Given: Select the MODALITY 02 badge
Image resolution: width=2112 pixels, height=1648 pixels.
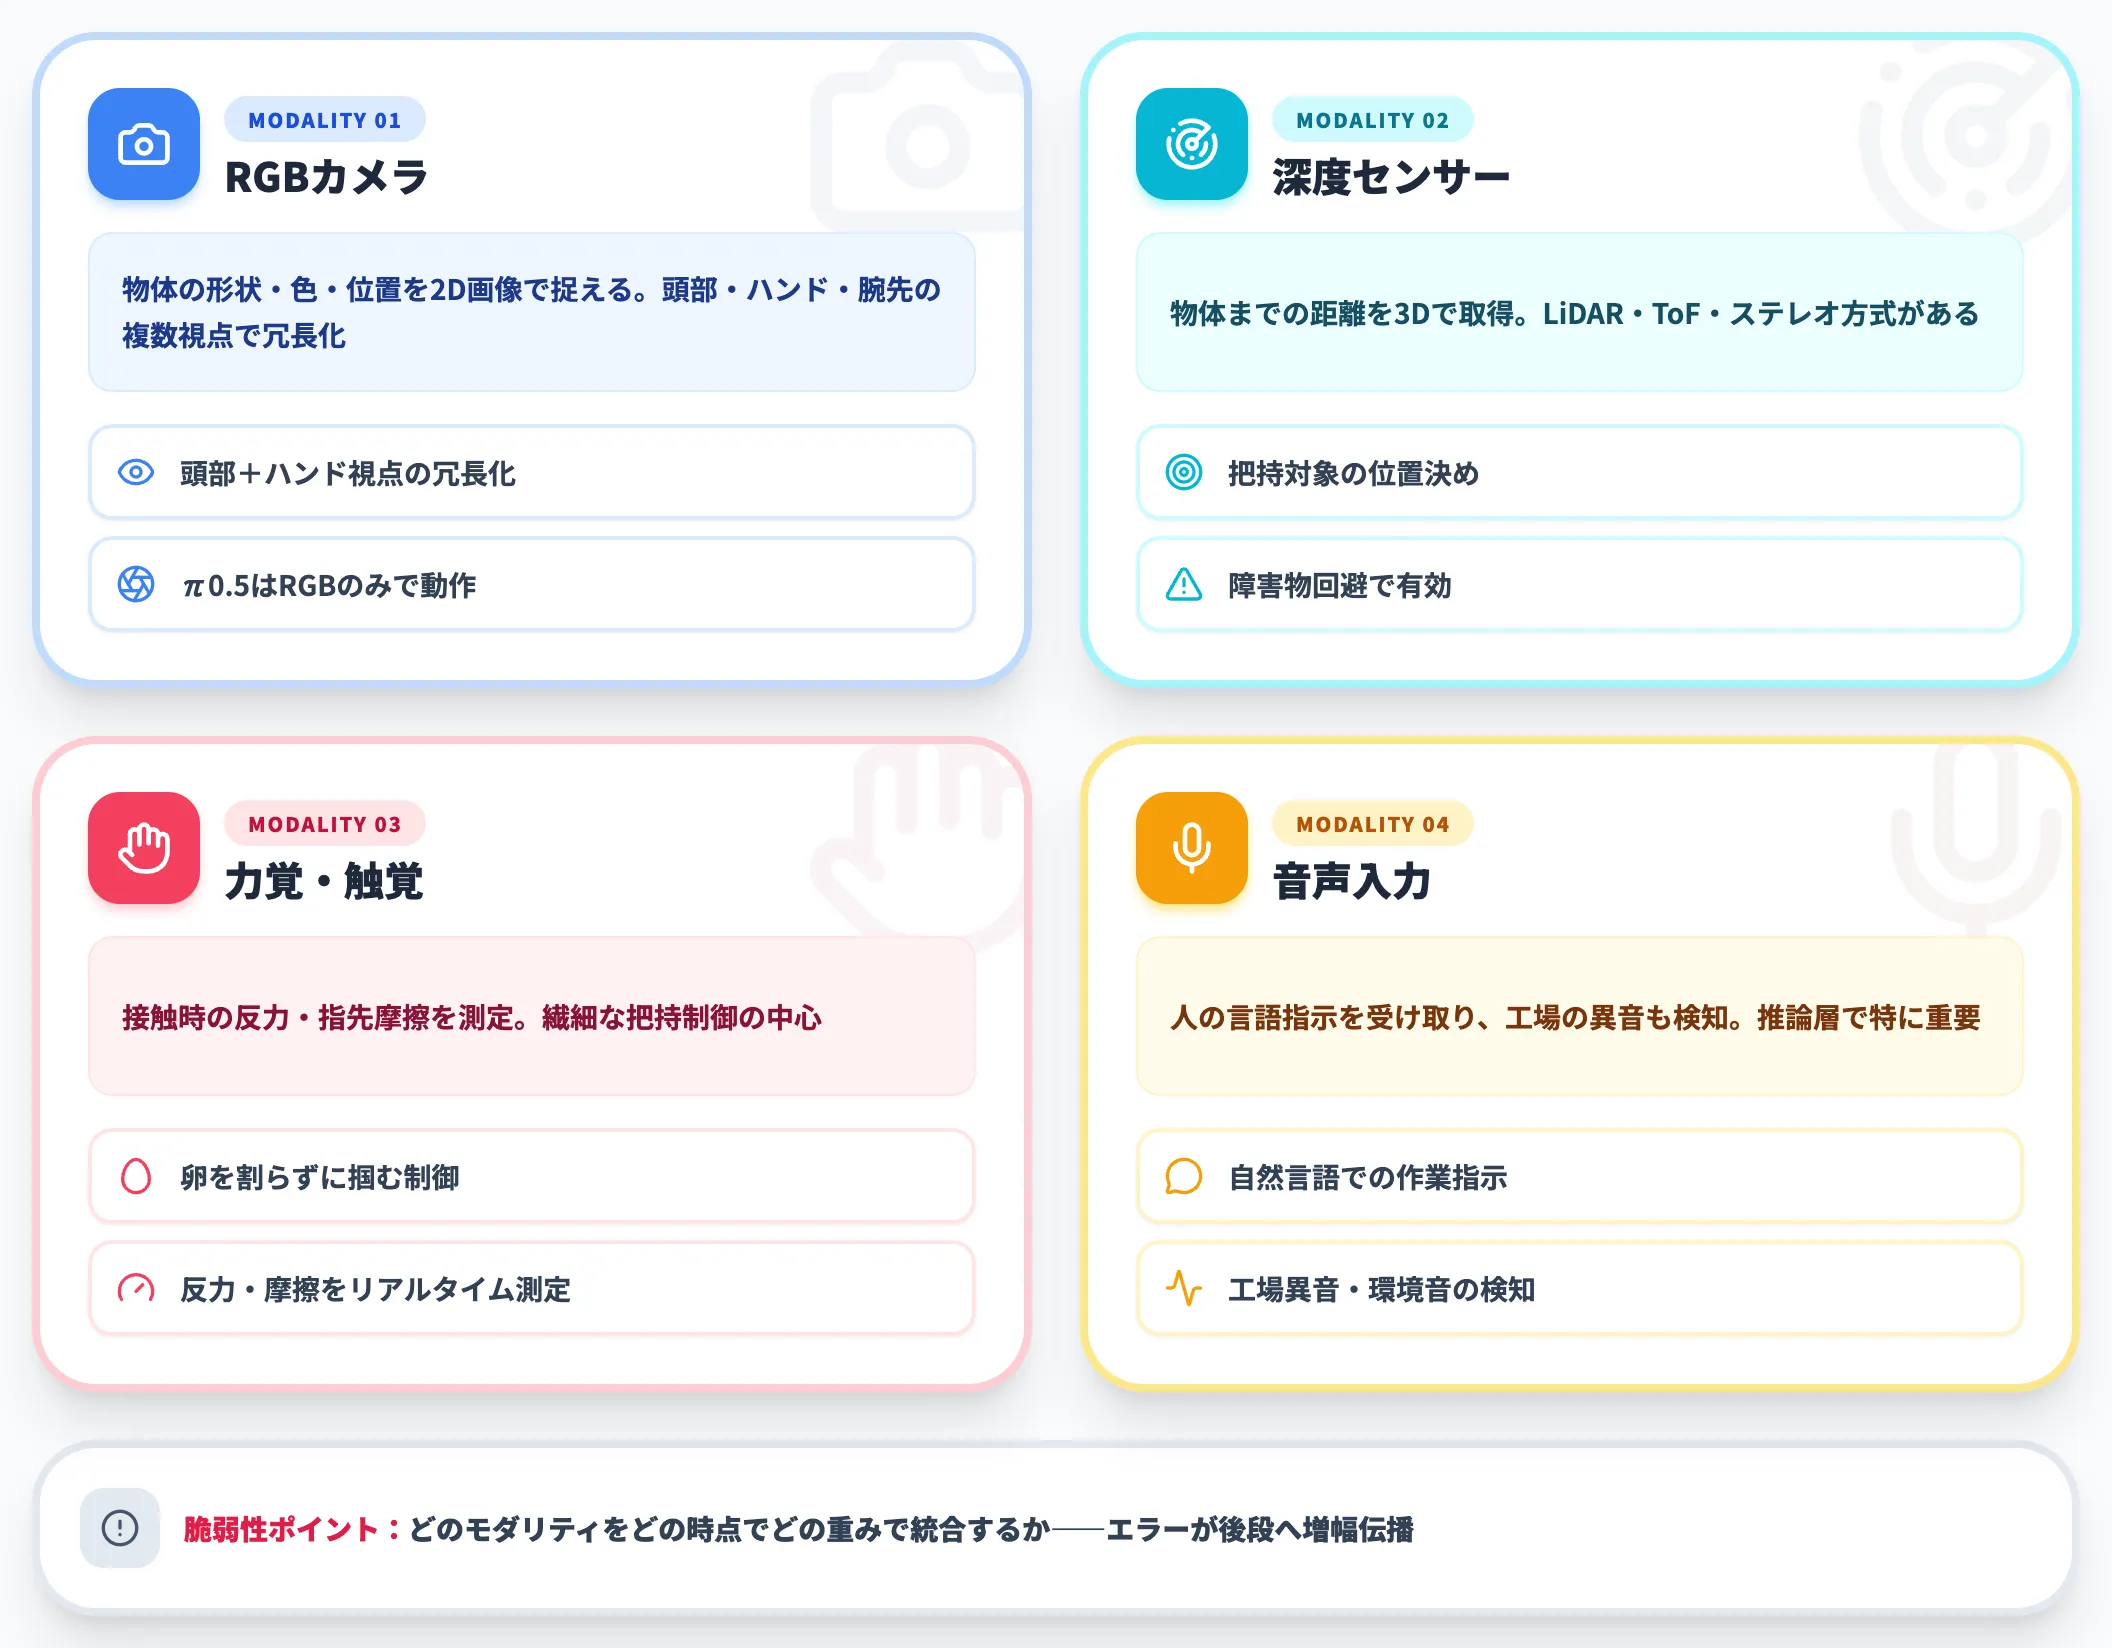Looking at the screenshot, I should 1373,120.
